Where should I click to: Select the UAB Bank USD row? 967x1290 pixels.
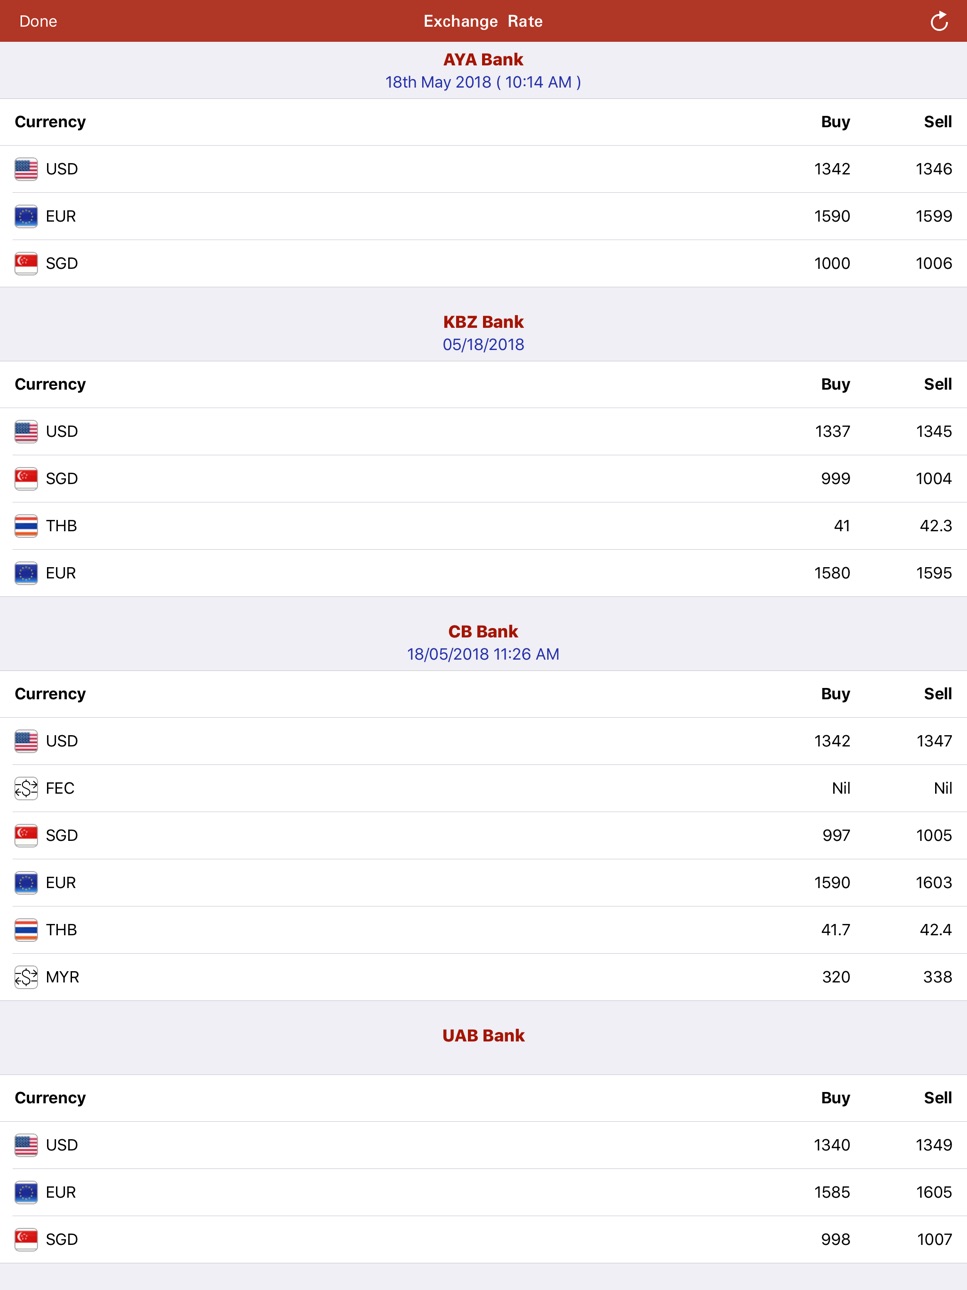coord(483,1145)
